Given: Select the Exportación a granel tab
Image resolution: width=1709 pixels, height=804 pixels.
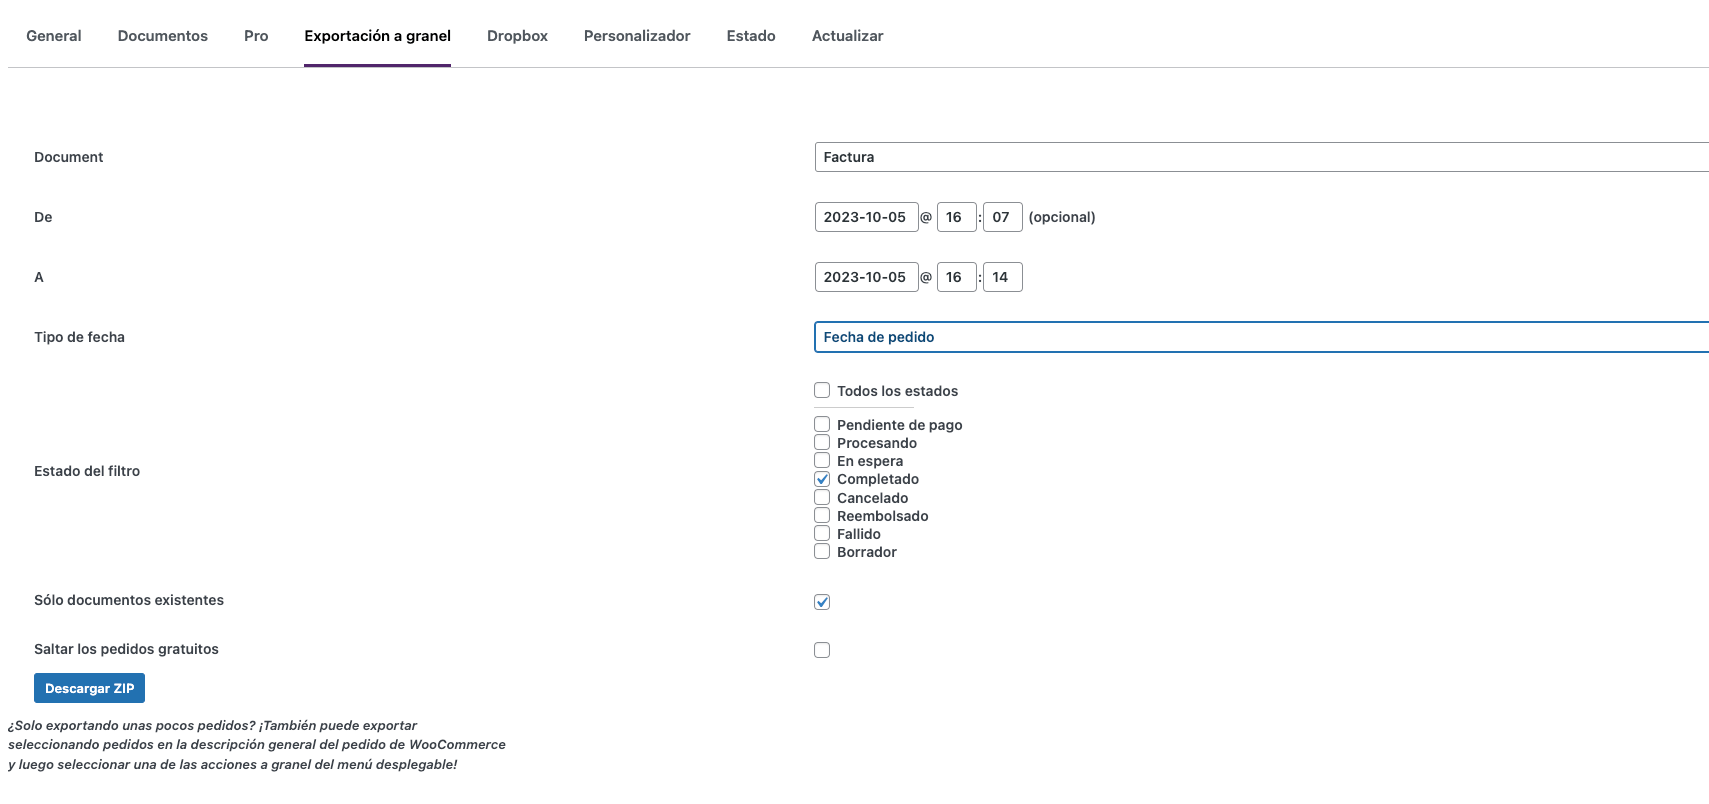Looking at the screenshot, I should (x=377, y=36).
